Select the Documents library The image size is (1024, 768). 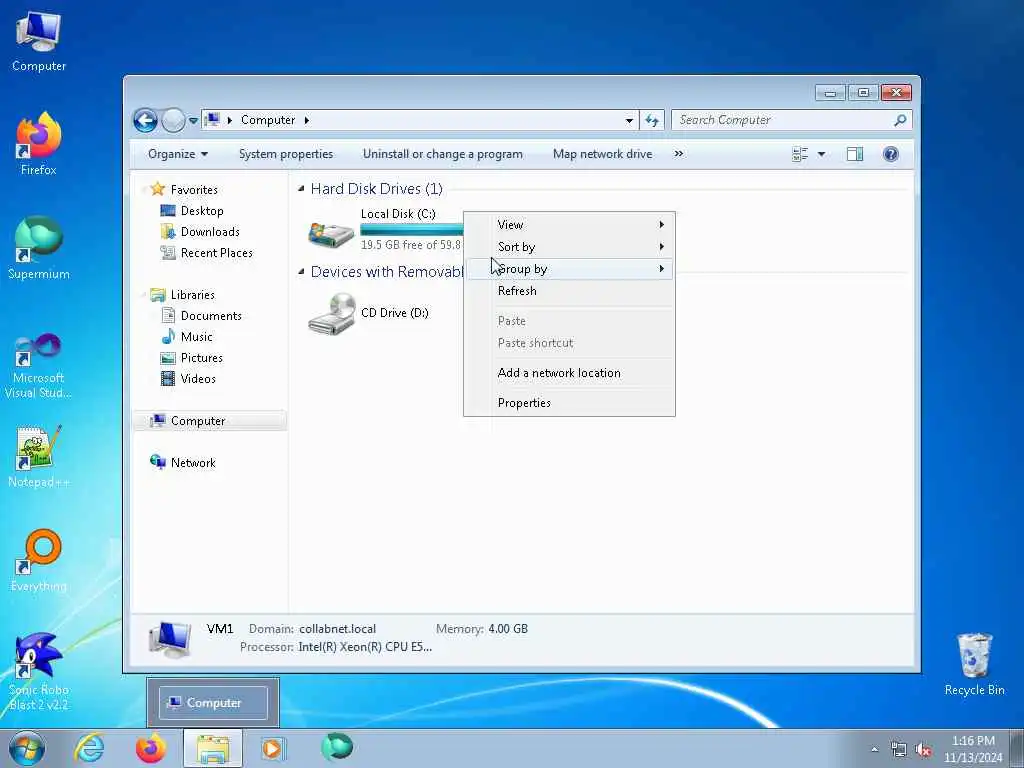coord(211,315)
